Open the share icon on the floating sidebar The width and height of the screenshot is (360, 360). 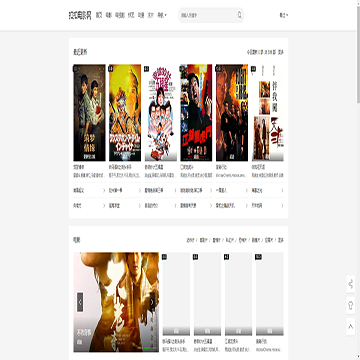click(x=351, y=284)
